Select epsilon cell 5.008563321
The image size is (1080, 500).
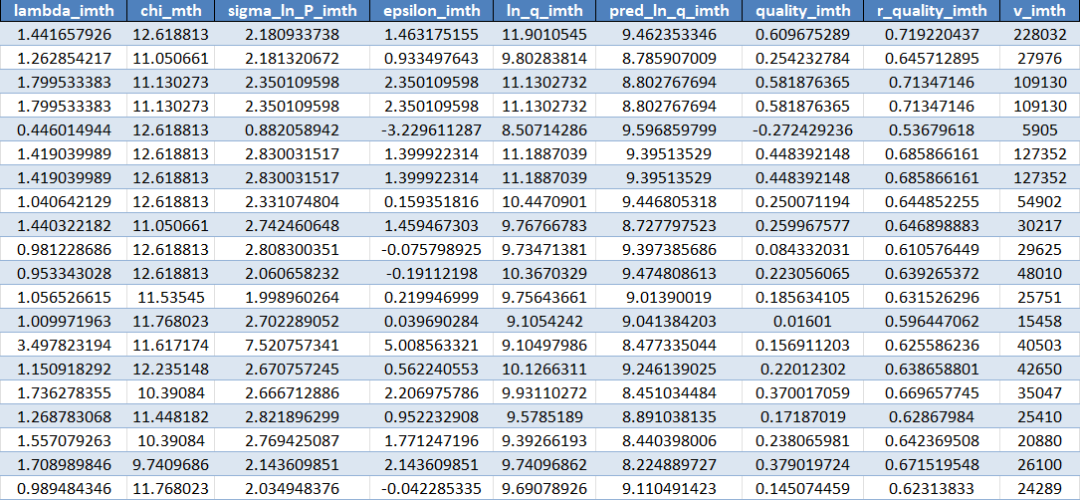[430, 344]
